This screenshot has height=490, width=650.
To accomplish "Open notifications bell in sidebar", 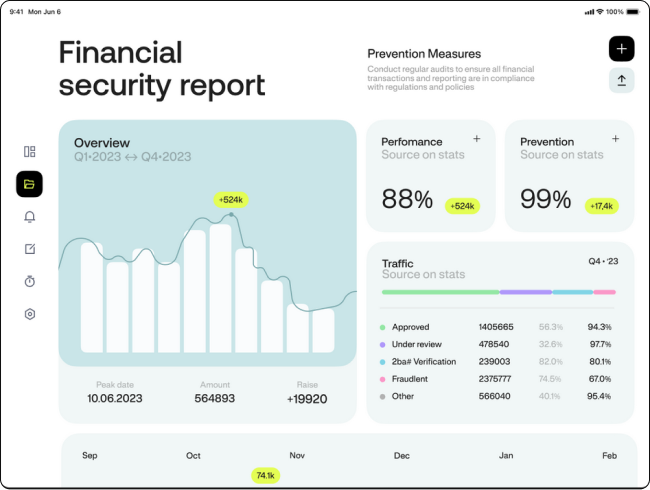I will pos(30,216).
